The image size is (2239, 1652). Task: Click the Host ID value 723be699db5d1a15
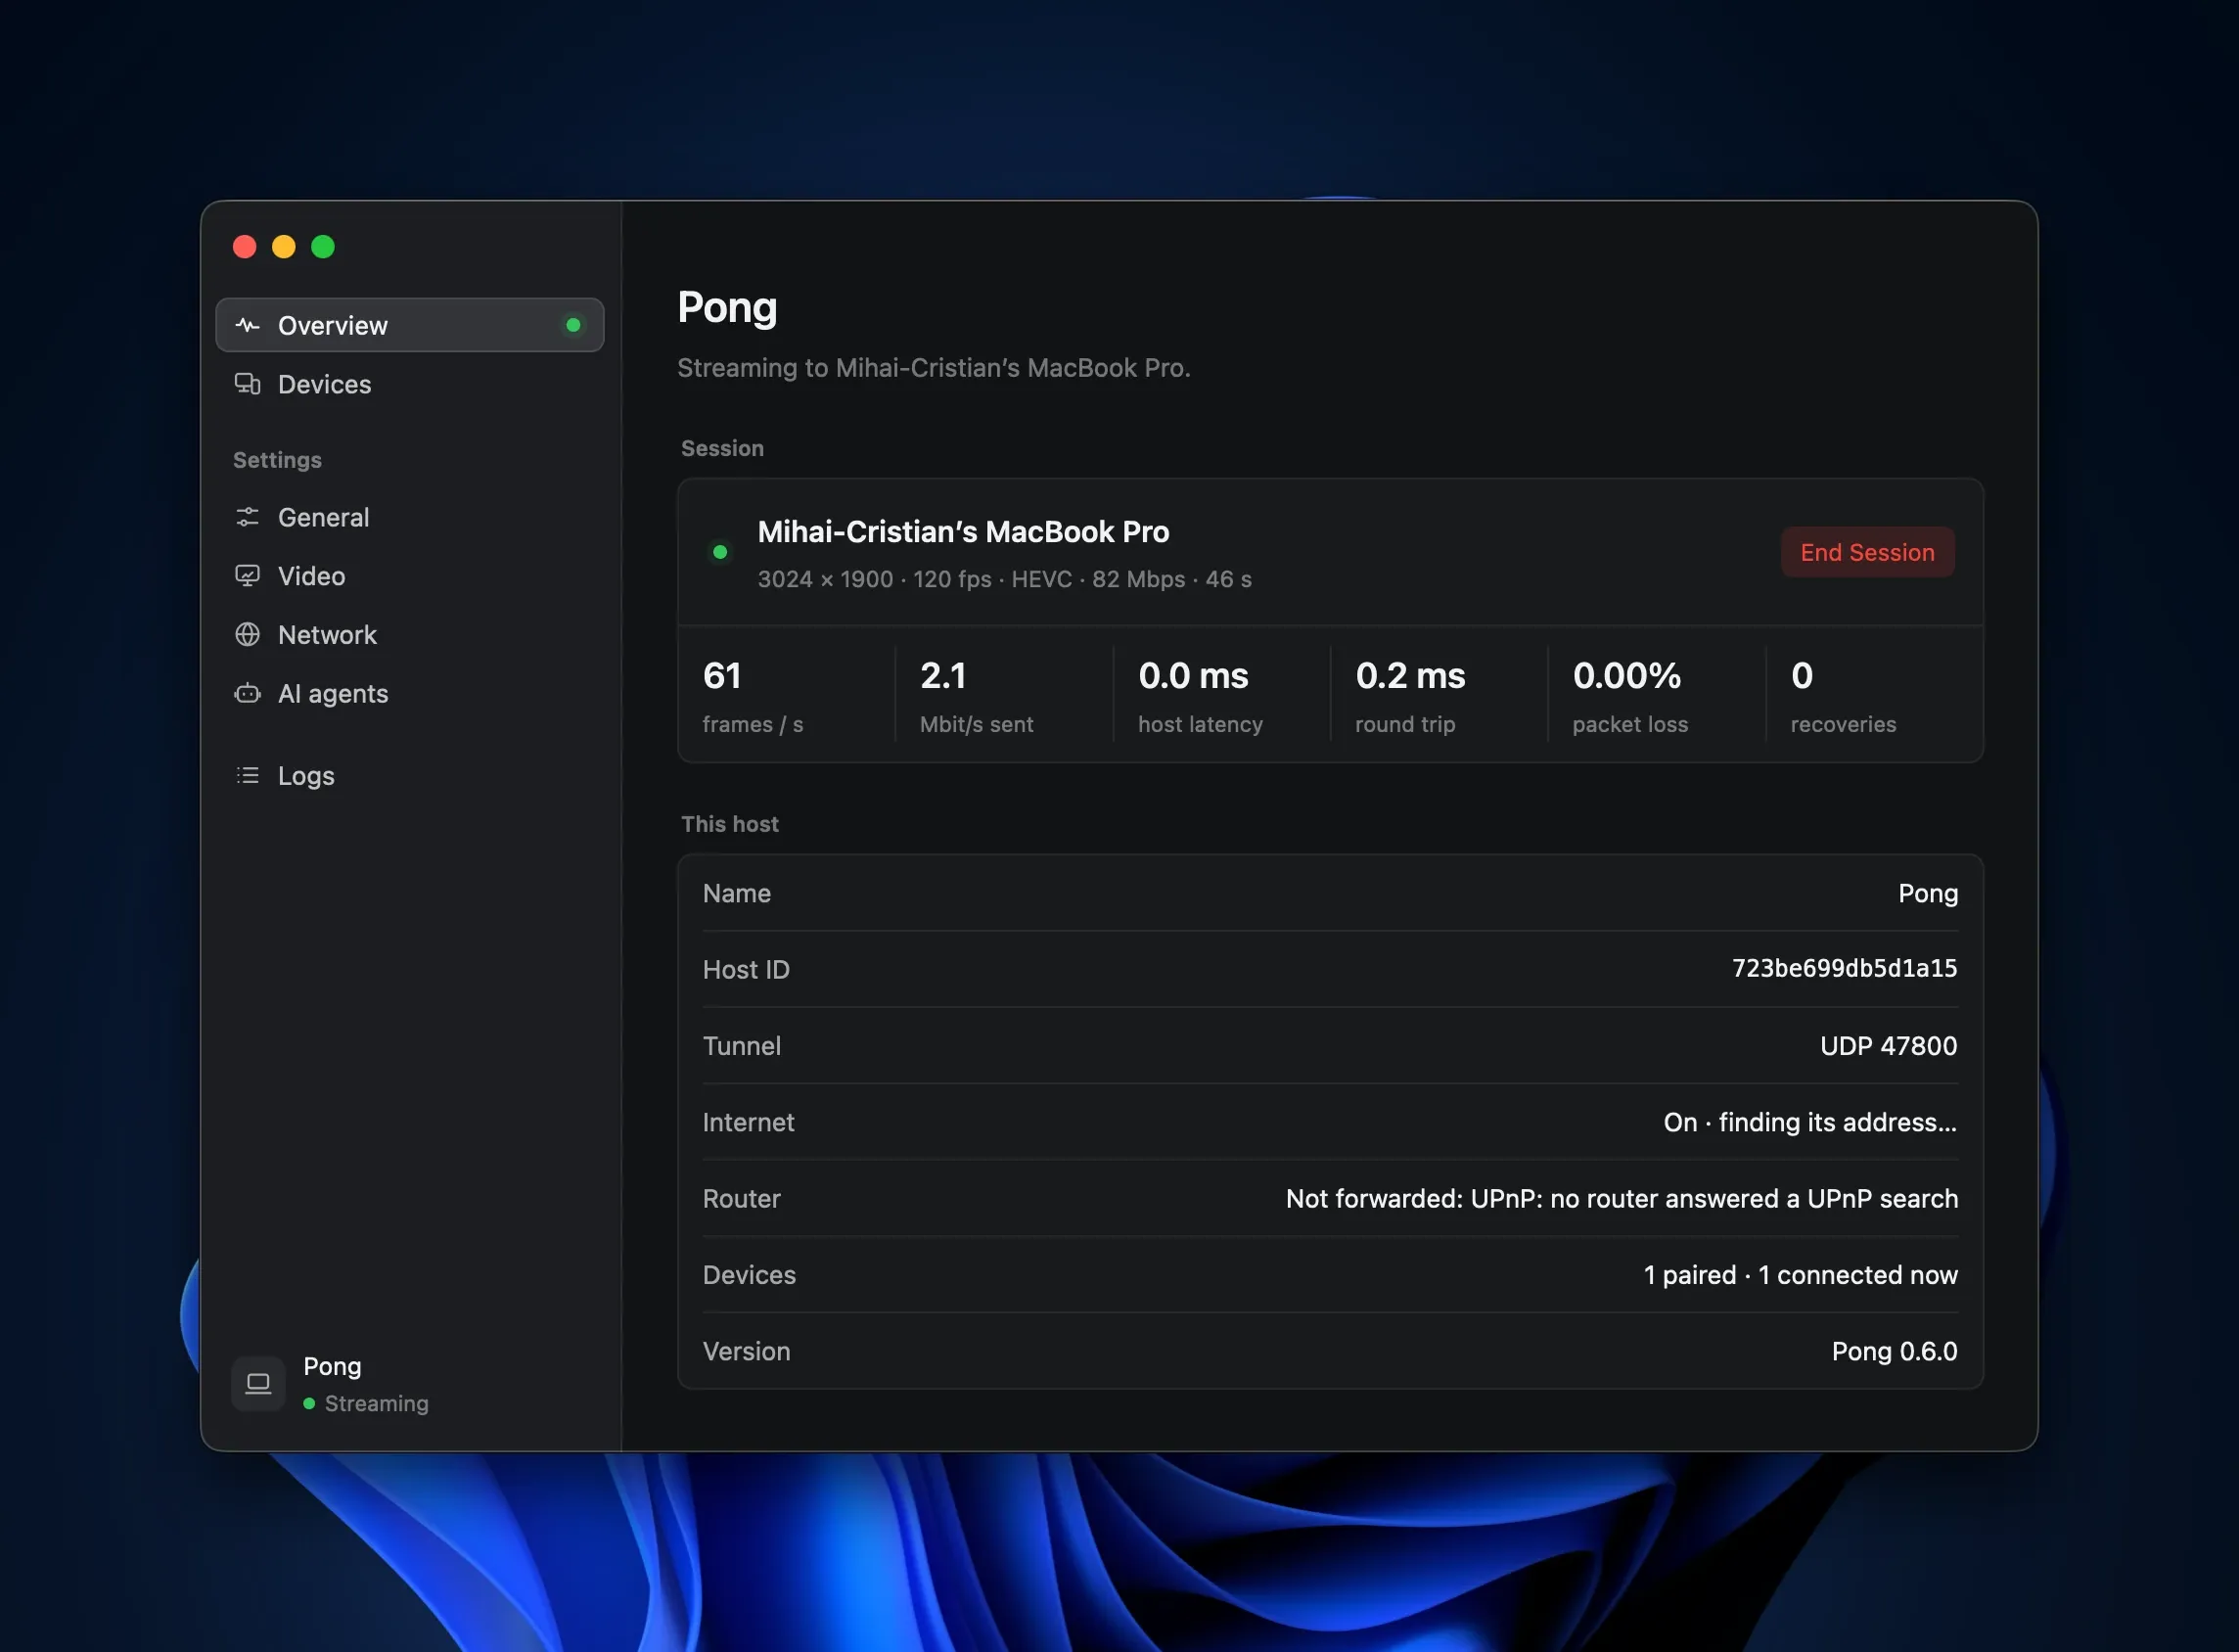click(x=1844, y=969)
